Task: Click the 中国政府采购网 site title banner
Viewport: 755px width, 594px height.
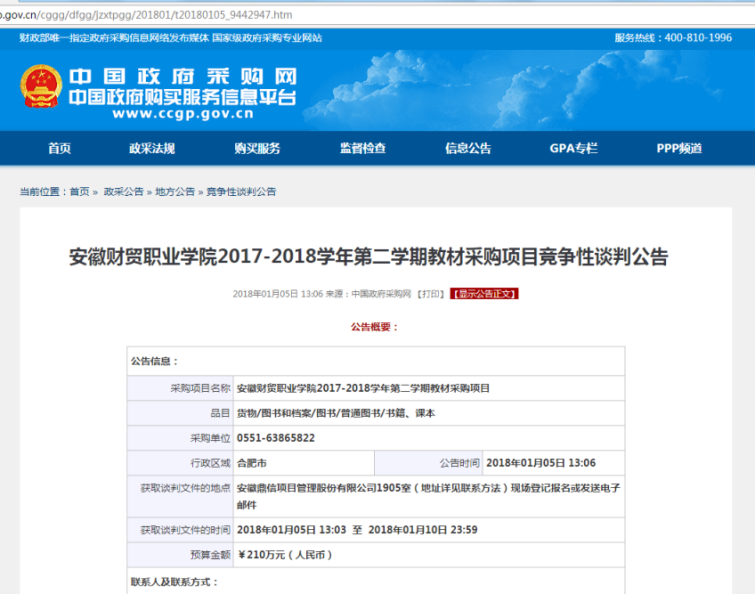Action: click(182, 78)
